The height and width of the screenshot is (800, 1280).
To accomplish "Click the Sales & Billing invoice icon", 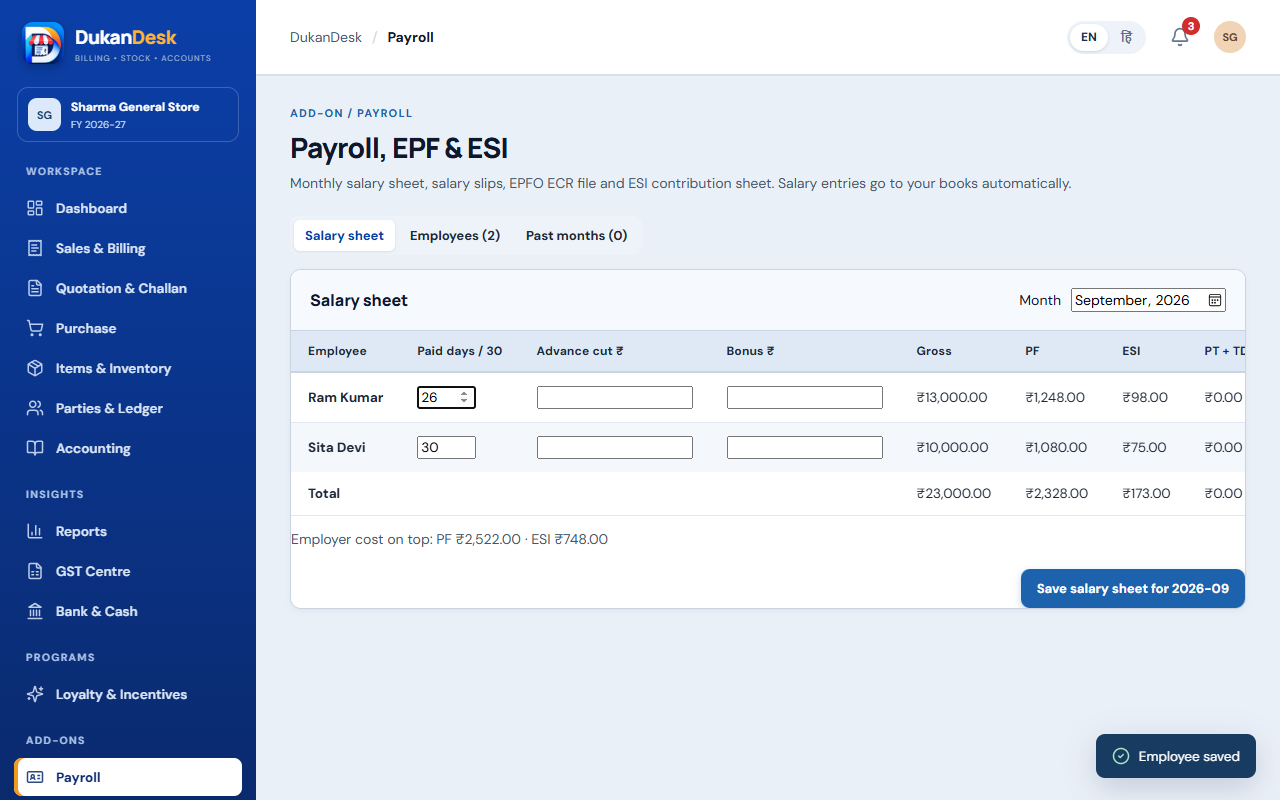I will 35,248.
